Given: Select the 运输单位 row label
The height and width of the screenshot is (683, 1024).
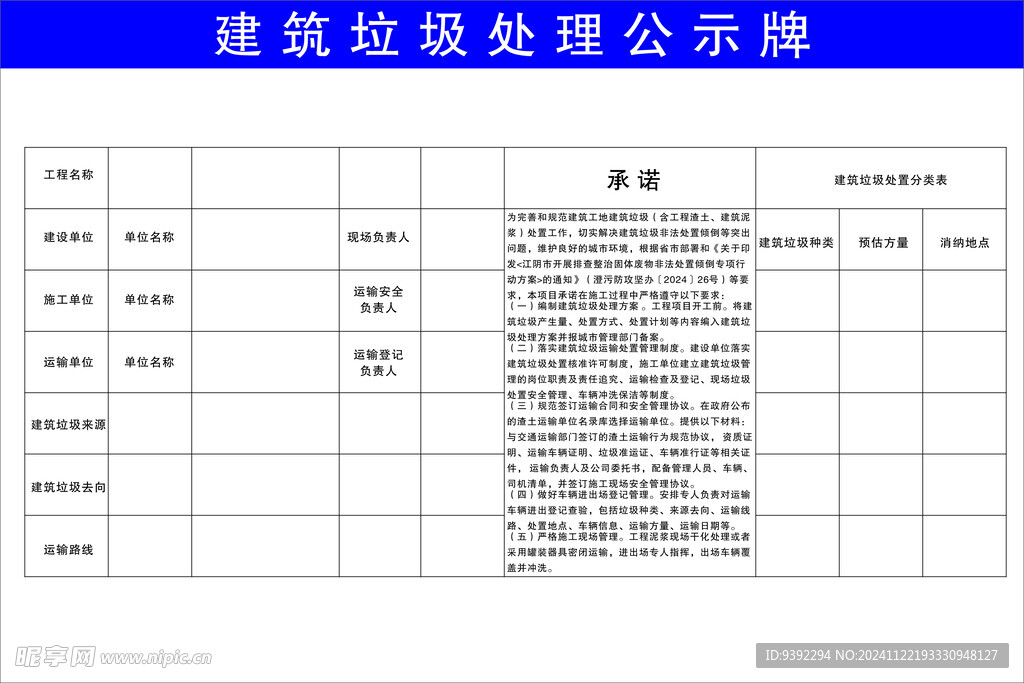Looking at the screenshot, I should pyautogui.click(x=68, y=362).
